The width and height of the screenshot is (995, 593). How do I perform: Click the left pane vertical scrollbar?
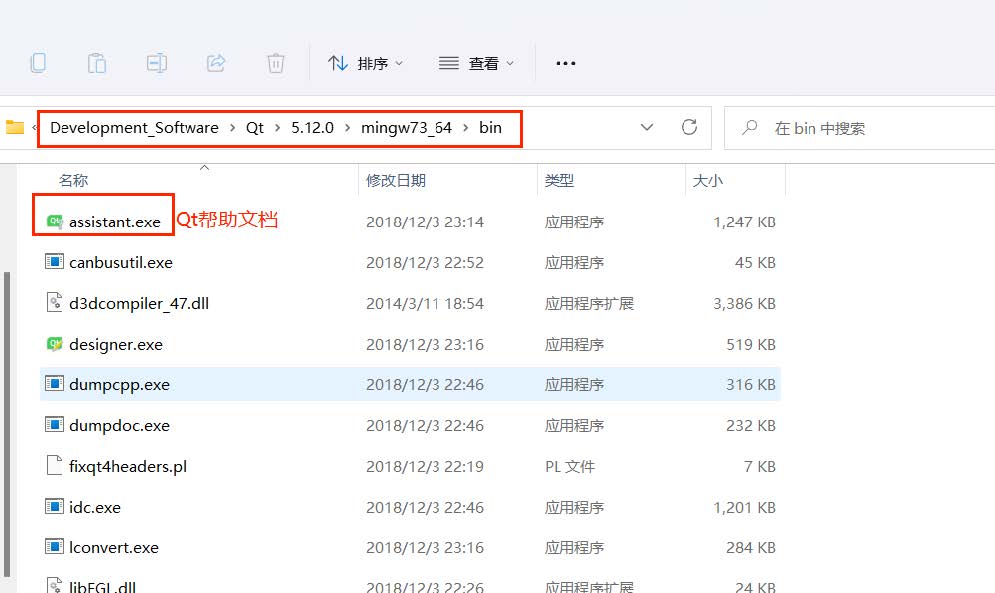pyautogui.click(x=7, y=424)
